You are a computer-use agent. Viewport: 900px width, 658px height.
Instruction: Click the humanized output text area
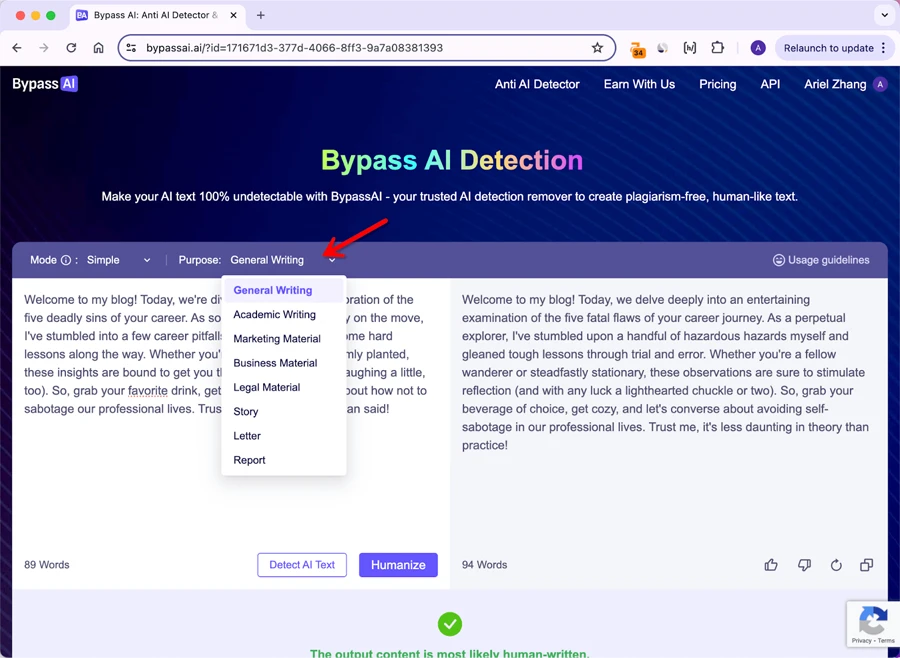(x=669, y=413)
